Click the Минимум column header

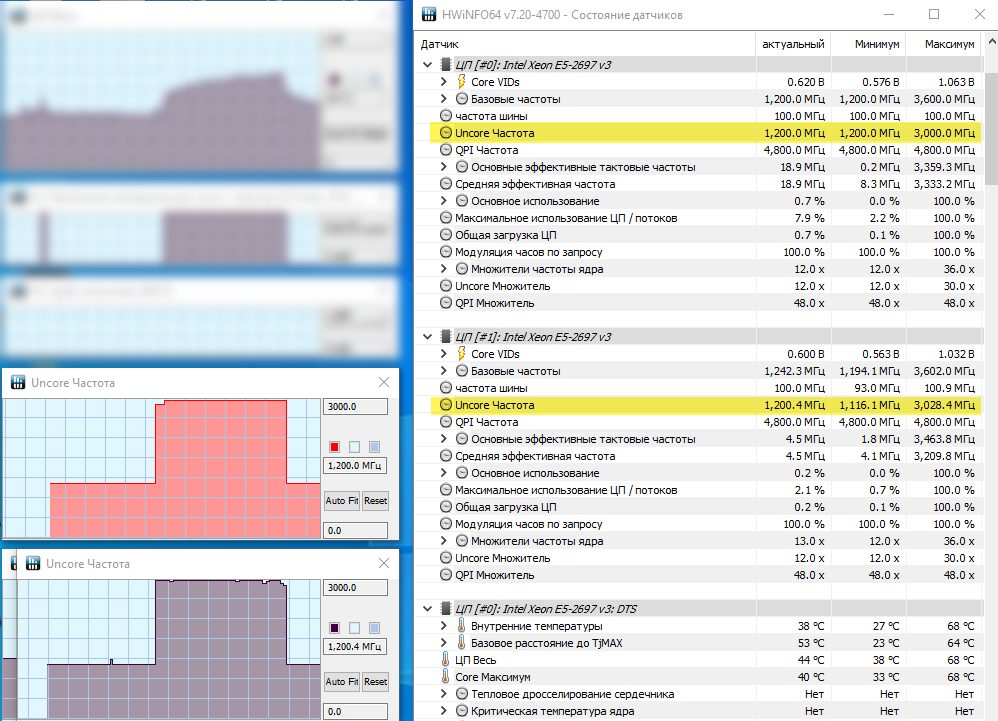pyautogui.click(x=868, y=44)
